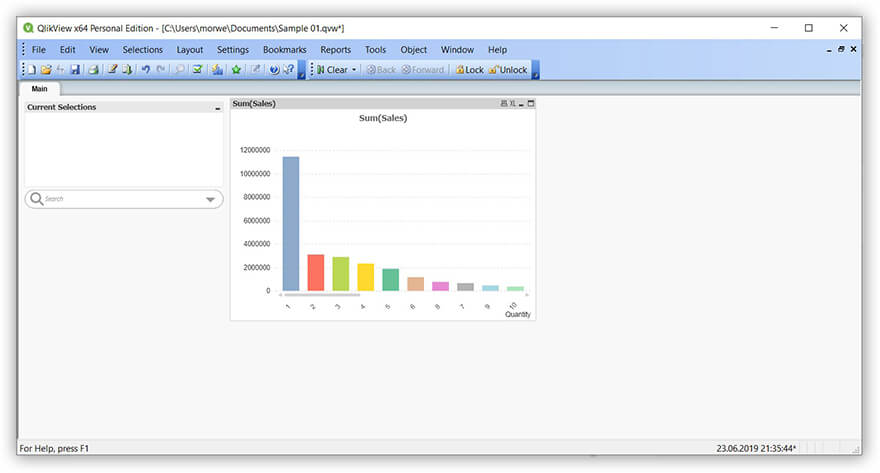Click the chart scrollbar's left arrow
The width and height of the screenshot is (880, 473).
click(x=281, y=295)
